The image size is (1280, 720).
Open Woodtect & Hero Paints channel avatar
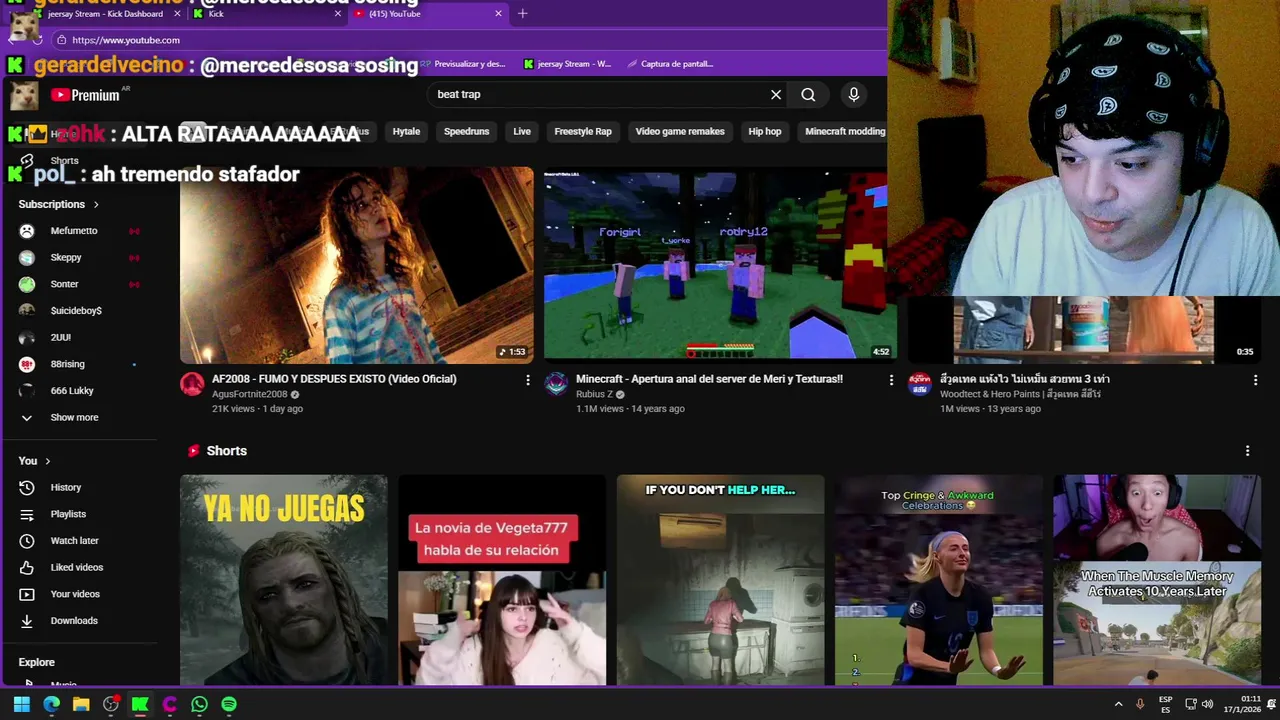coord(920,384)
